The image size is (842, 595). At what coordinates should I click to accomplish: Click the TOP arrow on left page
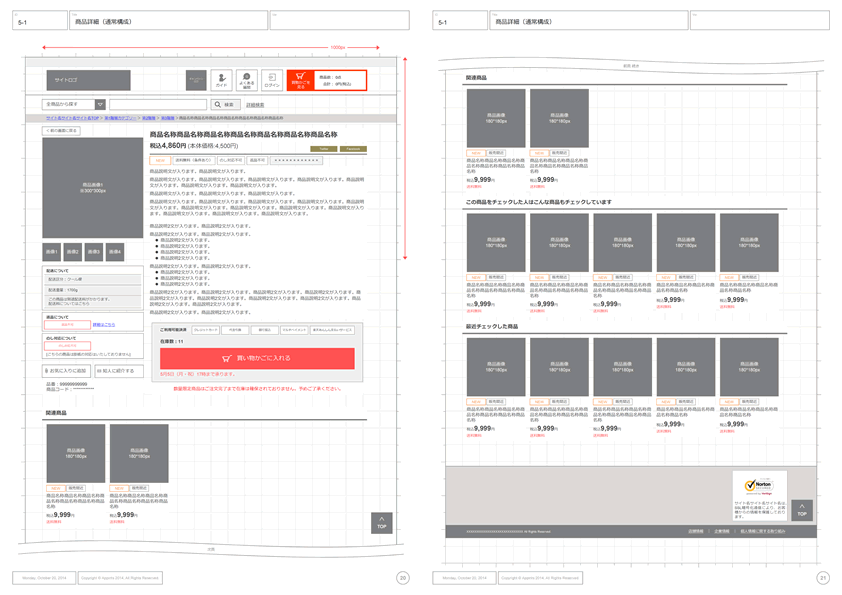click(x=381, y=523)
